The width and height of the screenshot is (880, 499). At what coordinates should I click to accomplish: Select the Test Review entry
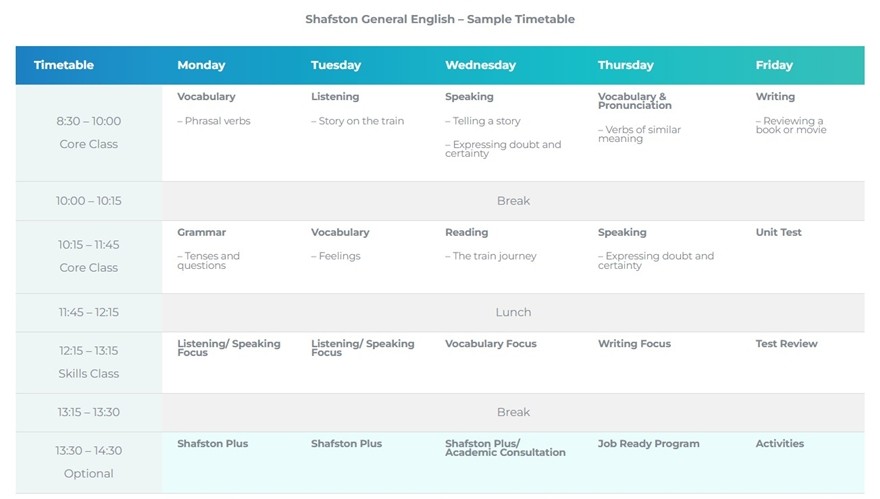(x=786, y=343)
